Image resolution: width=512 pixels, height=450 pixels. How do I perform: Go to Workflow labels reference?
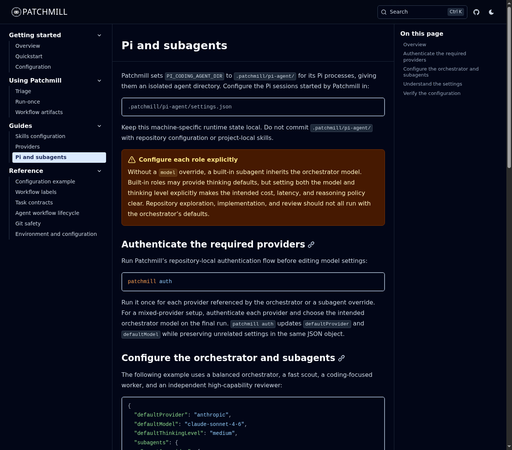[36, 192]
